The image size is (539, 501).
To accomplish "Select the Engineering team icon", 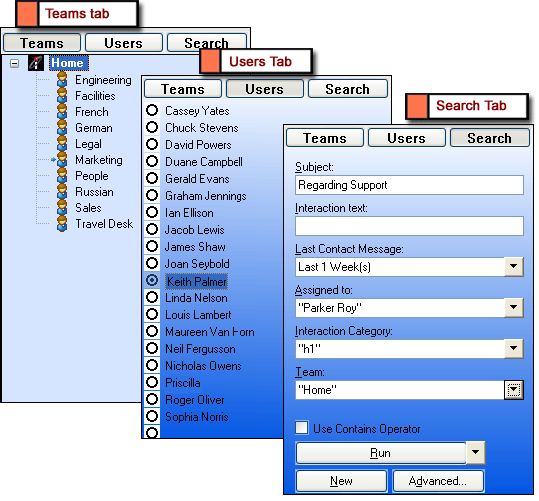I will tap(62, 80).
